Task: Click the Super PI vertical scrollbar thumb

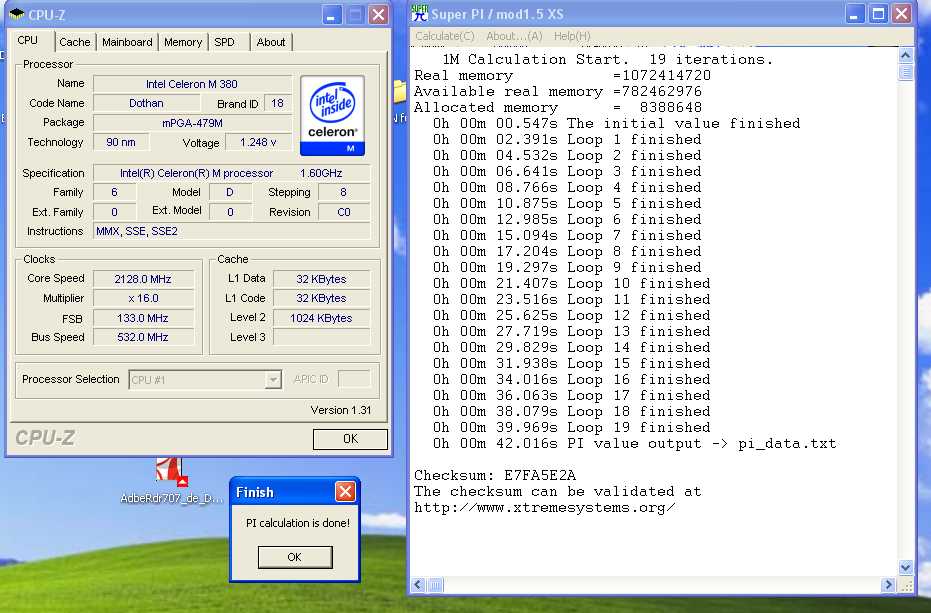Action: tap(905, 72)
